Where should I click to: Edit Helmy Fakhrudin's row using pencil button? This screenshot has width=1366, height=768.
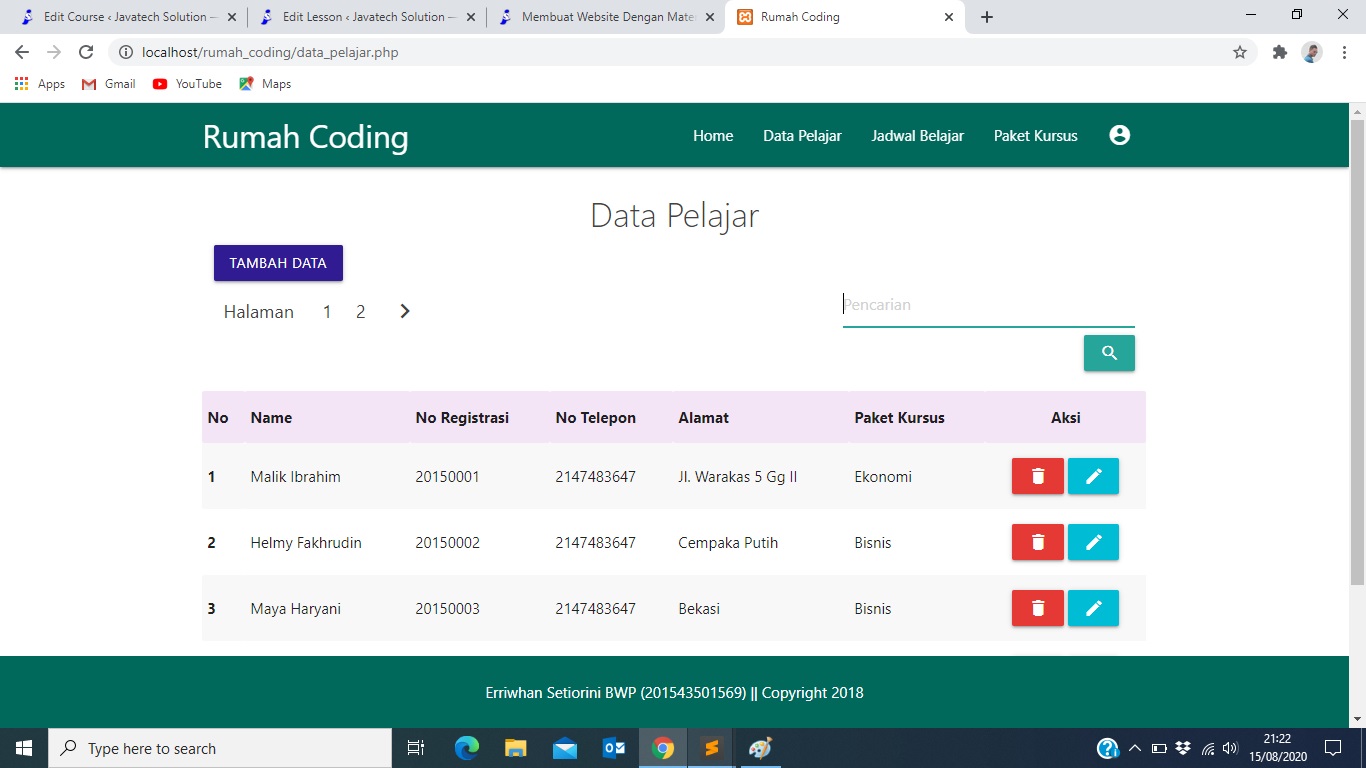tap(1093, 542)
